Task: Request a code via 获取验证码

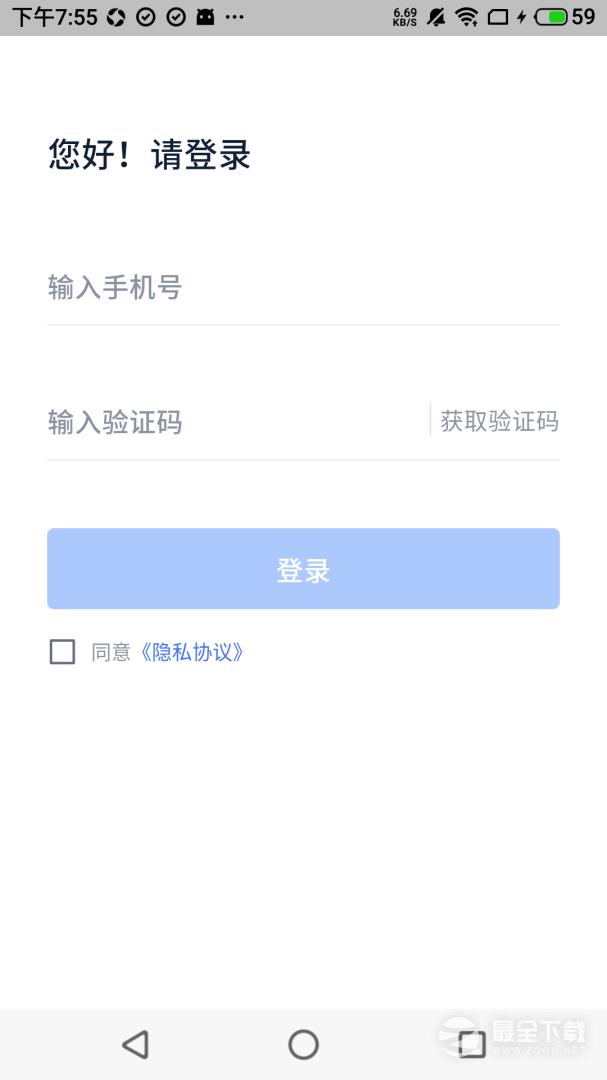Action: 497,421
